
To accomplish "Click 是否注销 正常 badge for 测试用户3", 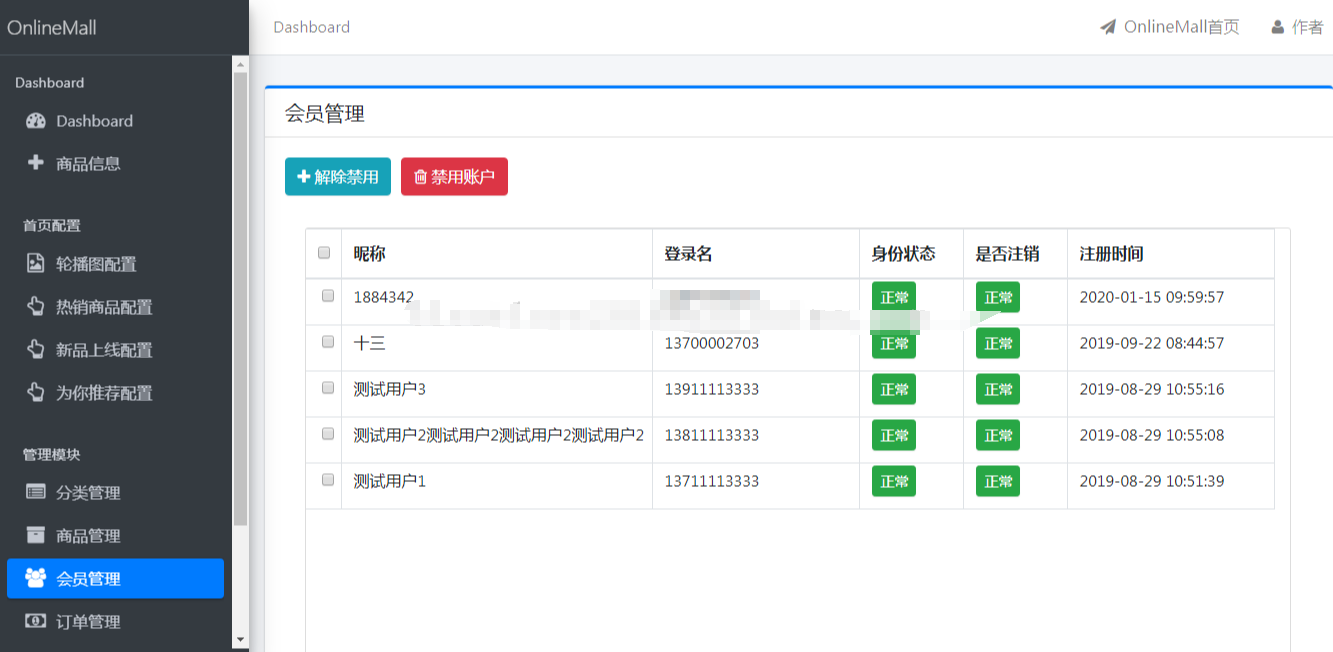I will pos(998,389).
